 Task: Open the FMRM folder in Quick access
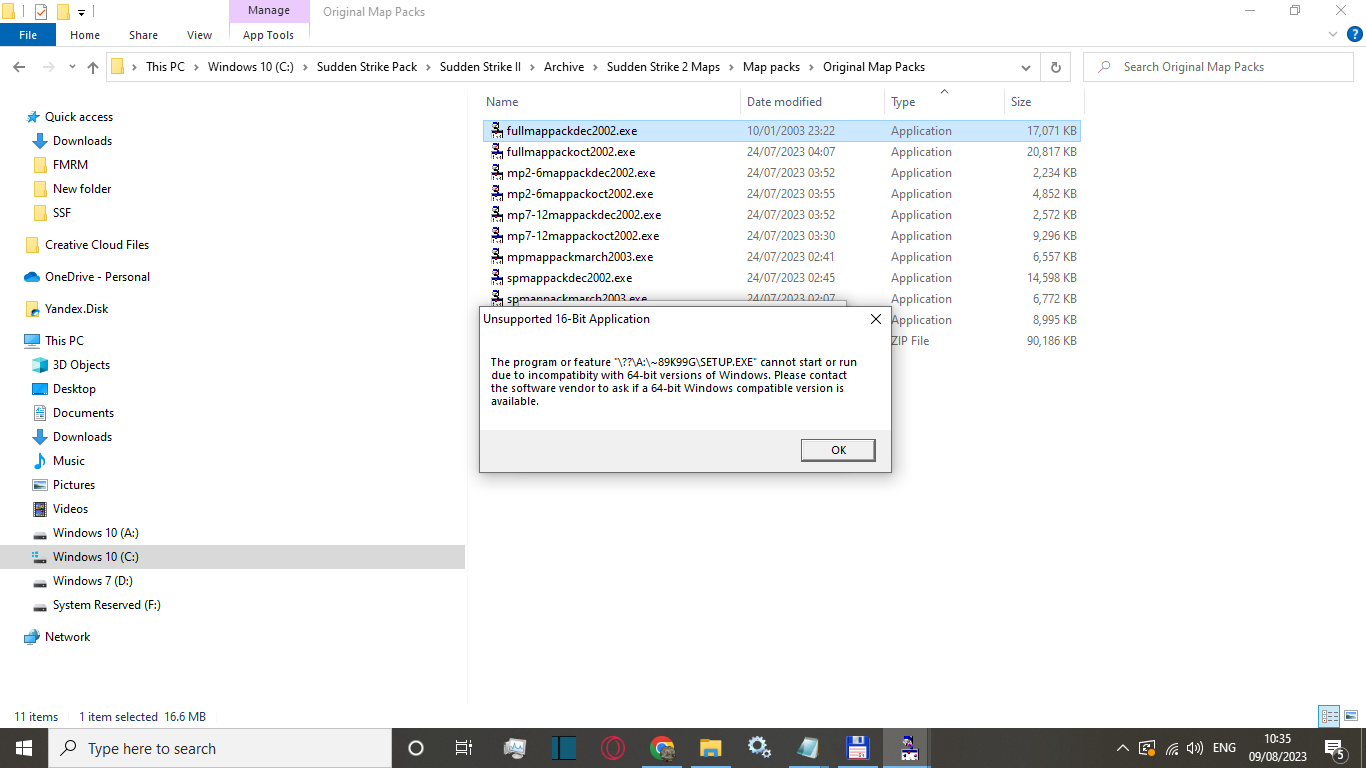(70, 165)
